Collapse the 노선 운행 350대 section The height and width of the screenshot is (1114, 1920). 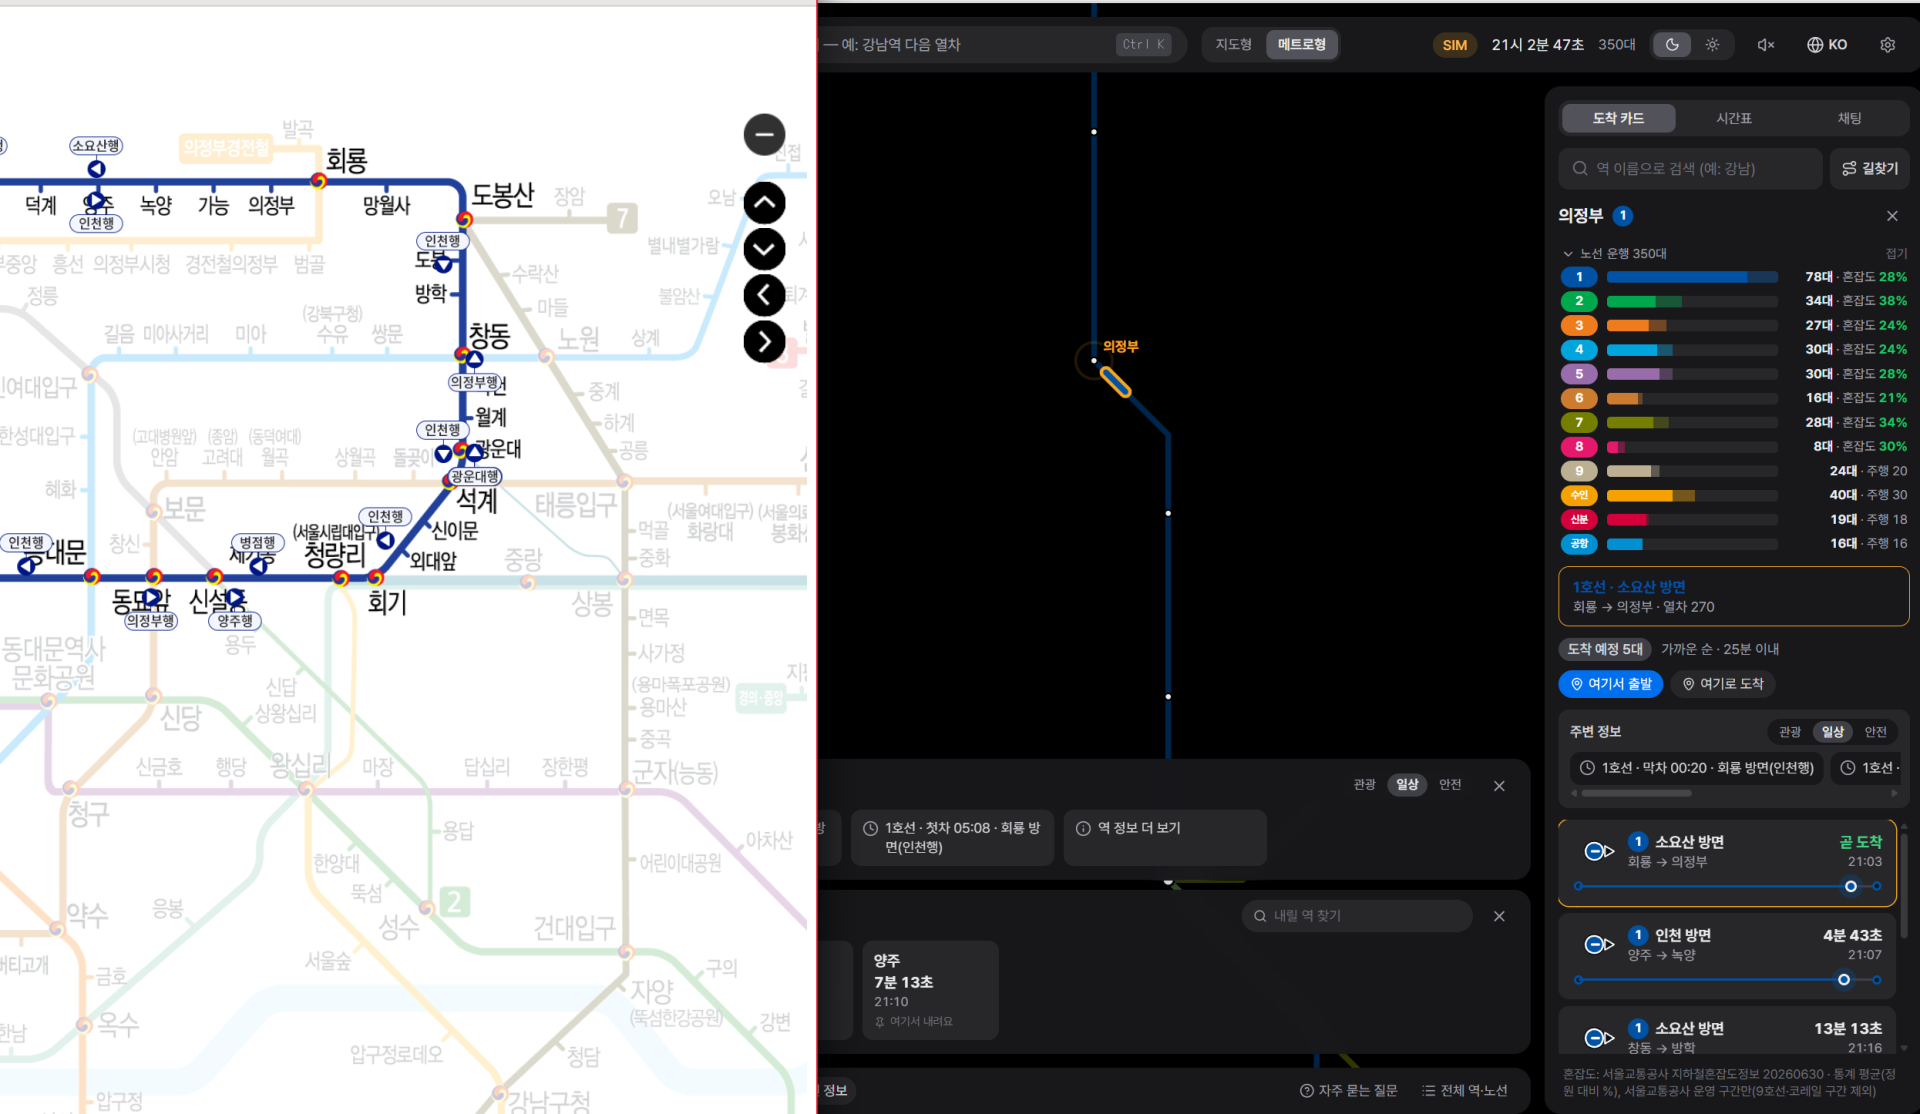coord(1614,254)
